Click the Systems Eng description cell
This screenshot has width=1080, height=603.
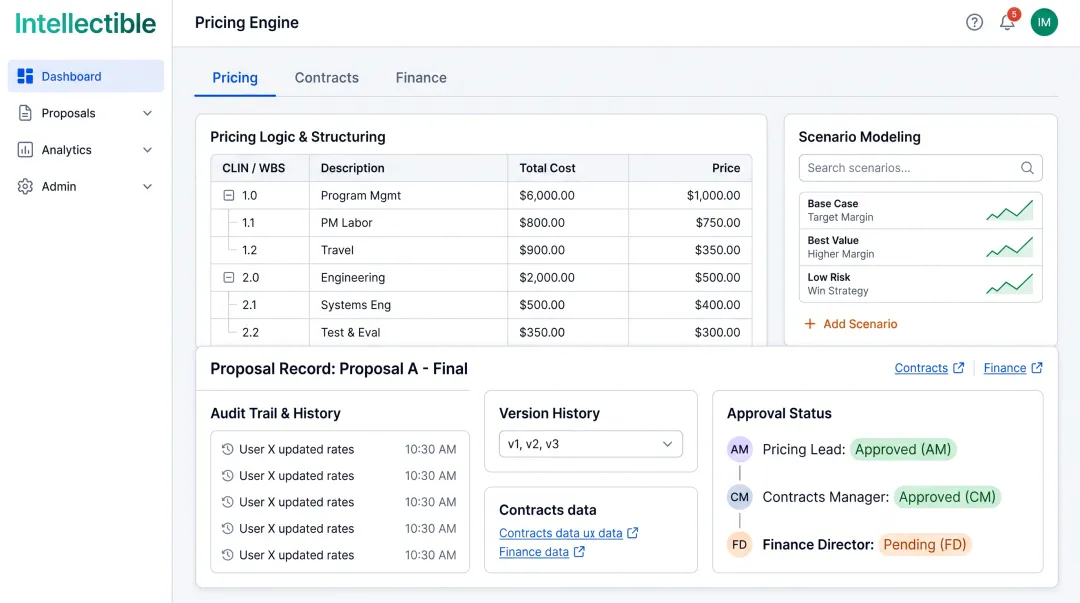[408, 305]
